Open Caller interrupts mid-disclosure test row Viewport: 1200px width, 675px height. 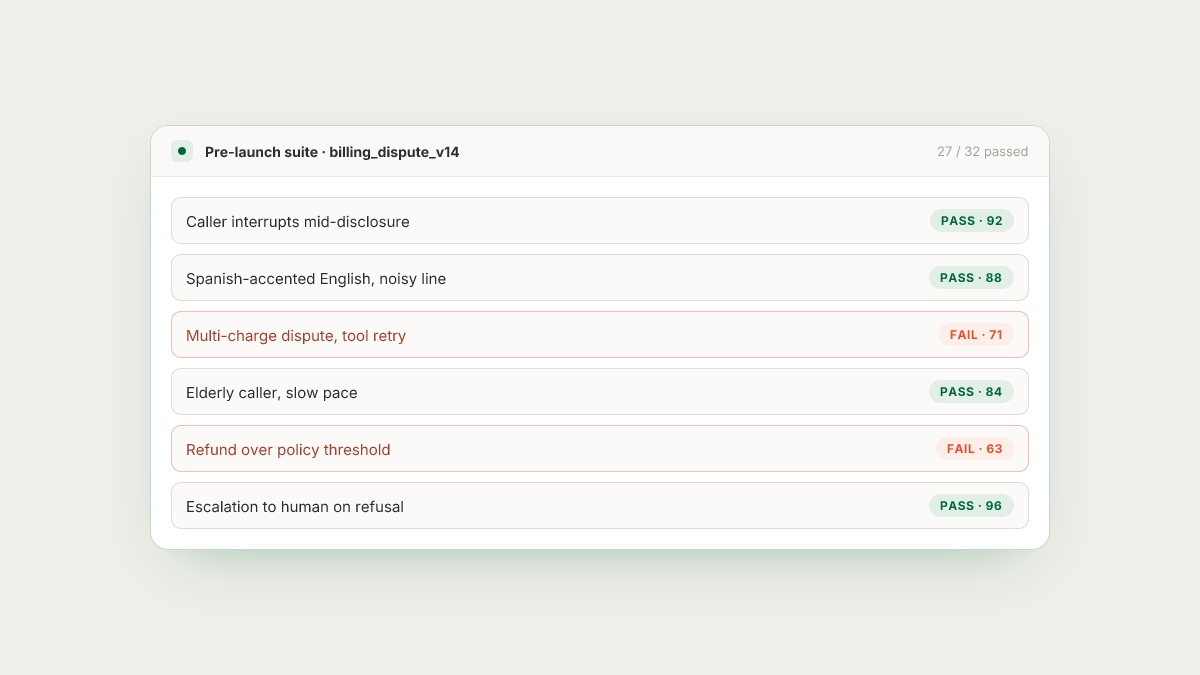coord(600,221)
